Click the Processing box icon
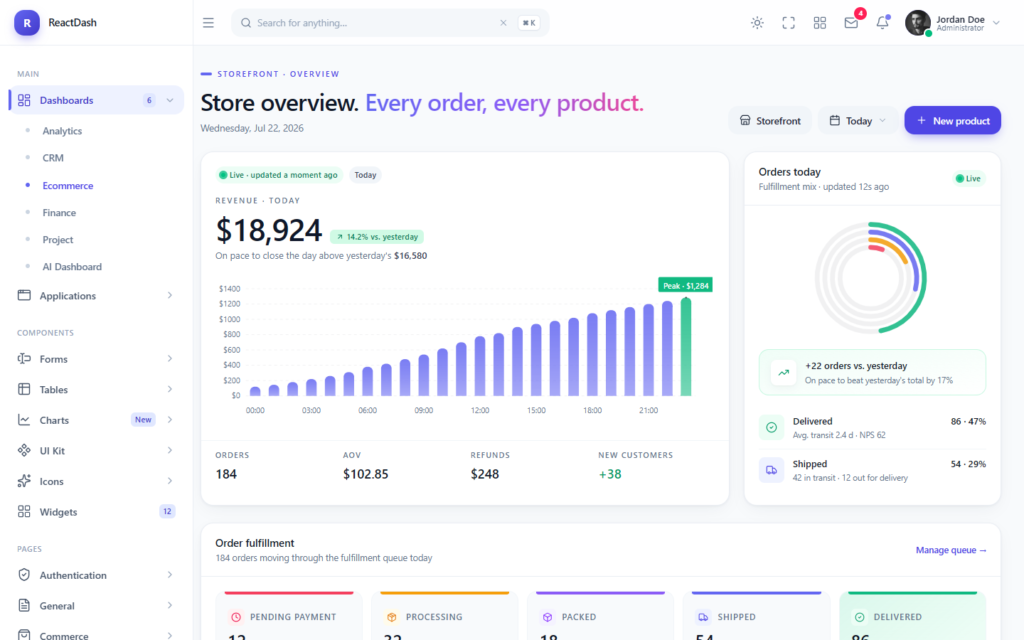Screen dimensions: 1024x640 pos(392,617)
